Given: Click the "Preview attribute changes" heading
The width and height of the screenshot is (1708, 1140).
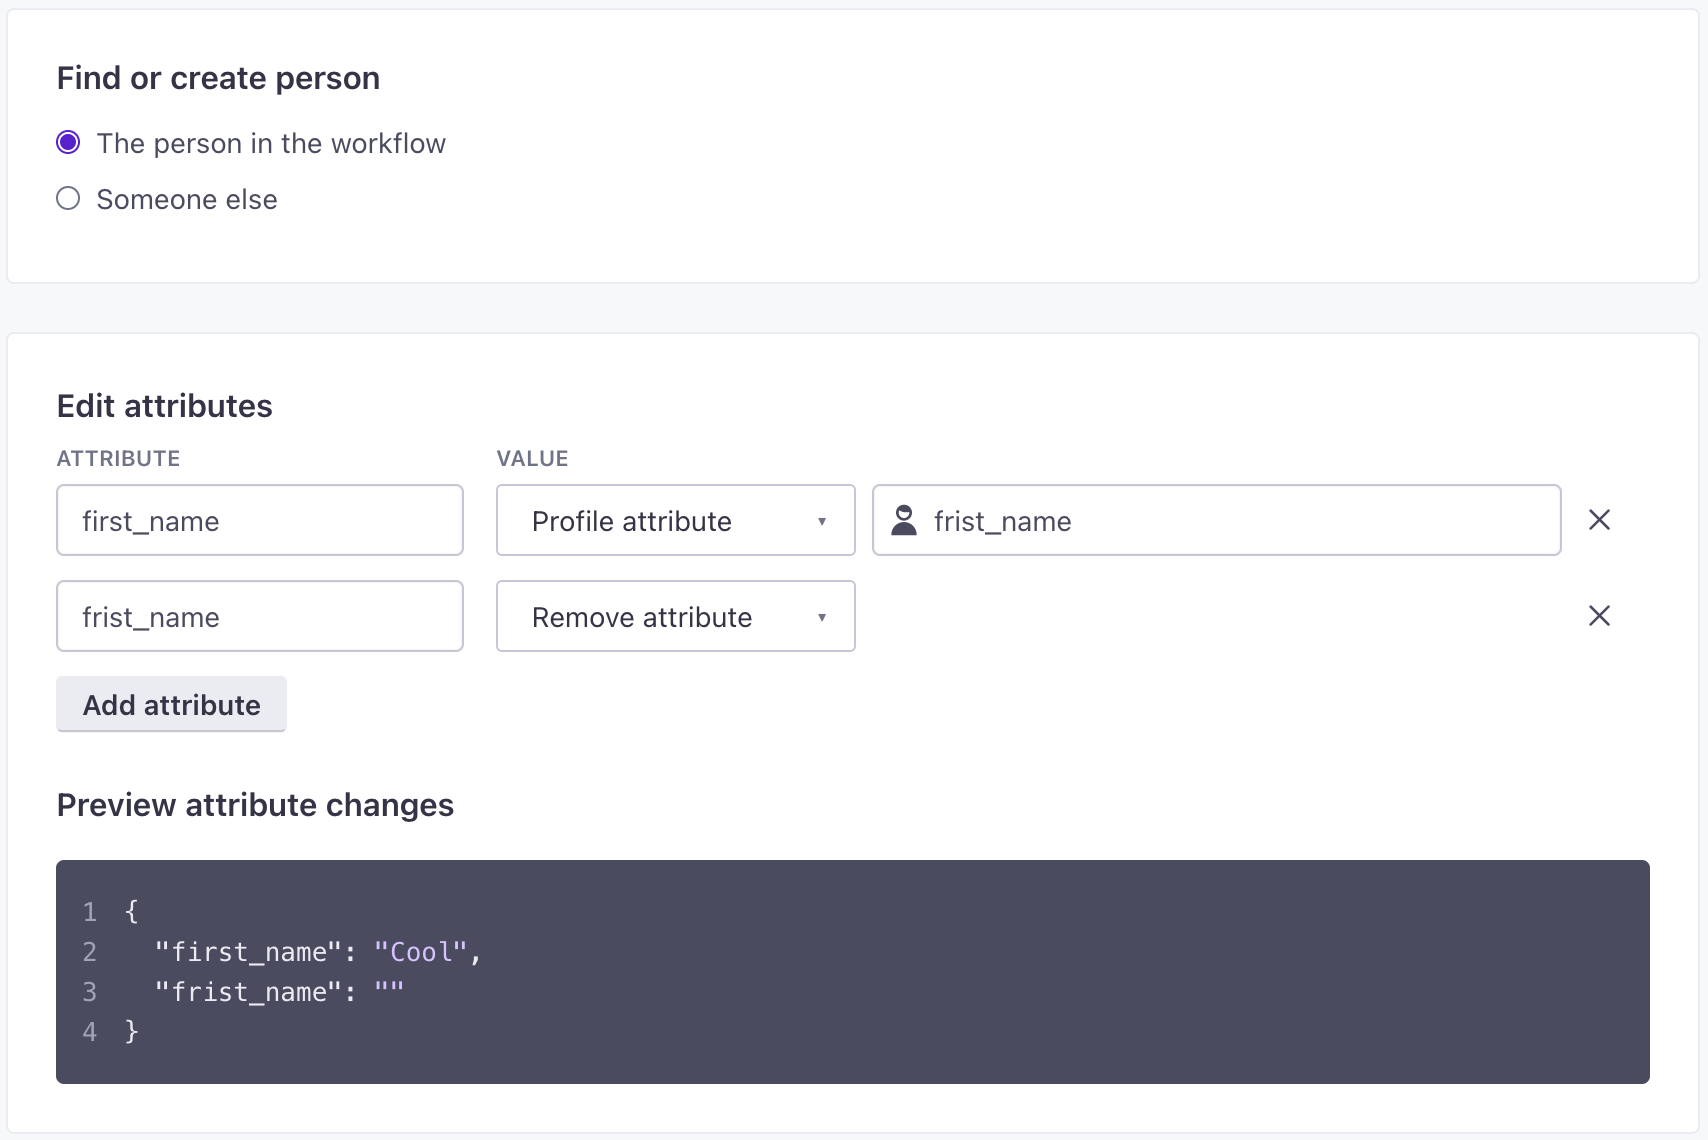Looking at the screenshot, I should (255, 805).
